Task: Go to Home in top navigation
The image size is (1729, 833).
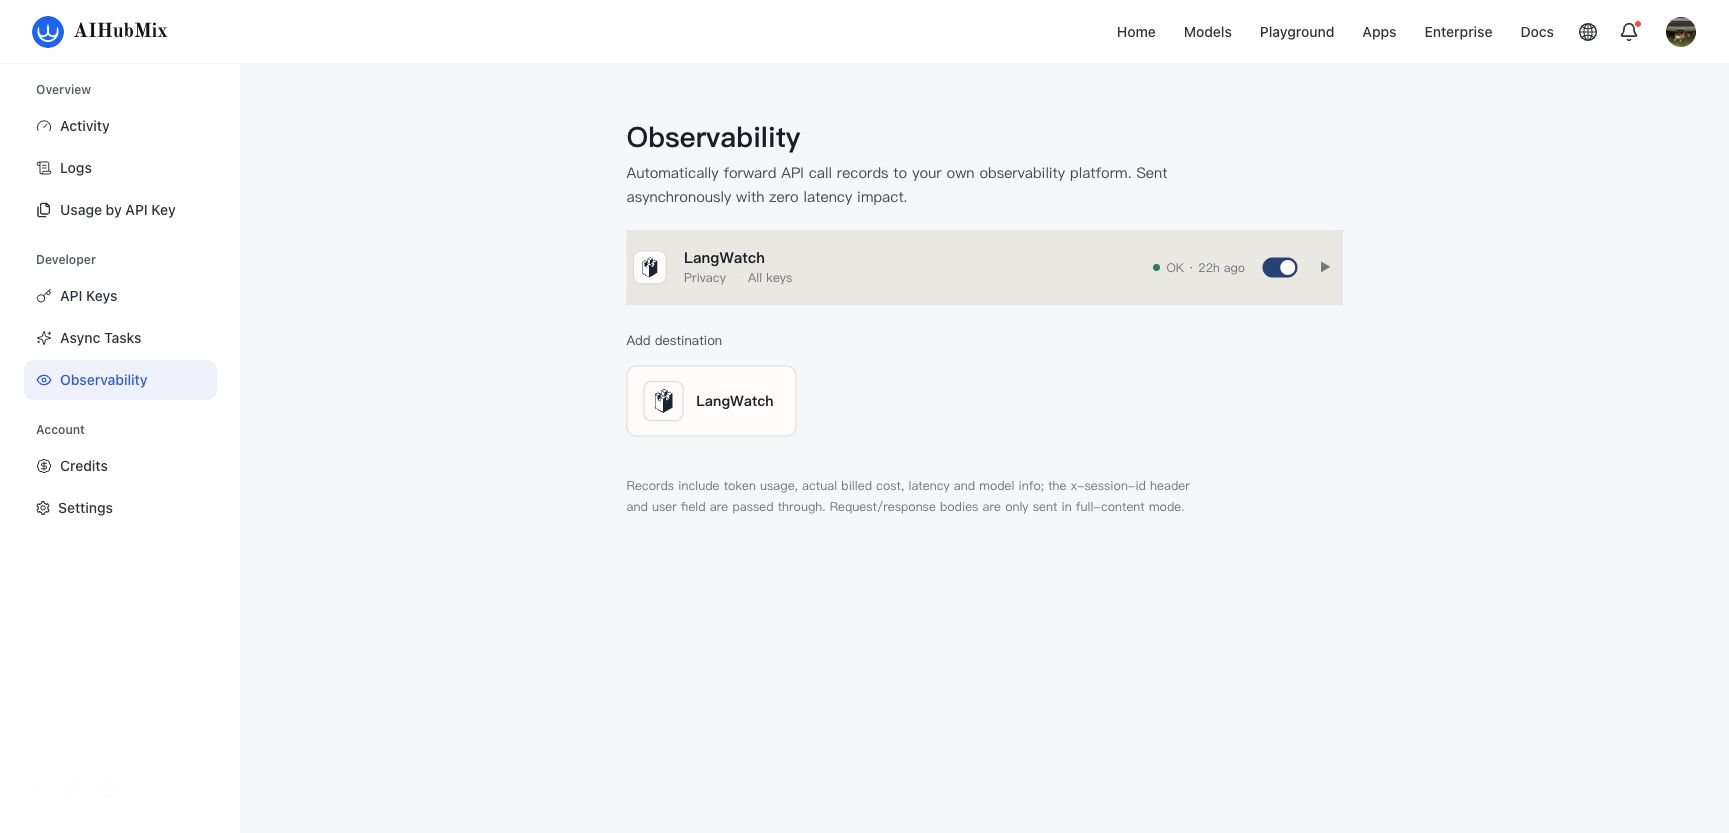Action: pyautogui.click(x=1136, y=32)
